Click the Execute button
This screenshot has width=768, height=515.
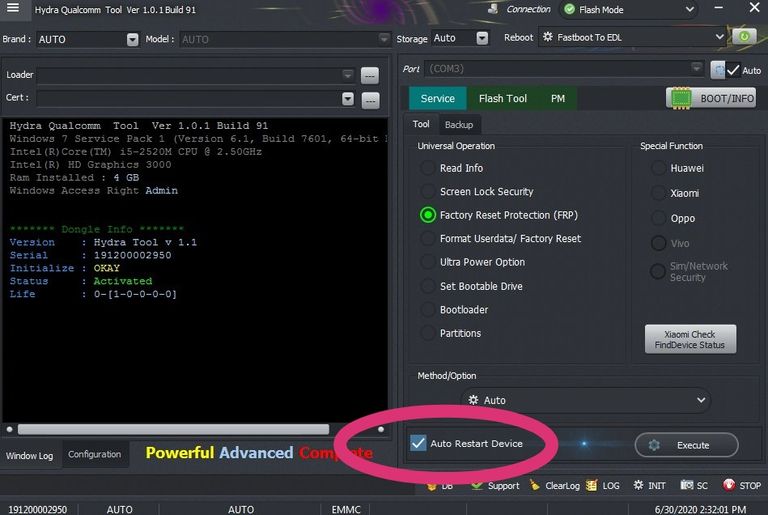(687, 445)
